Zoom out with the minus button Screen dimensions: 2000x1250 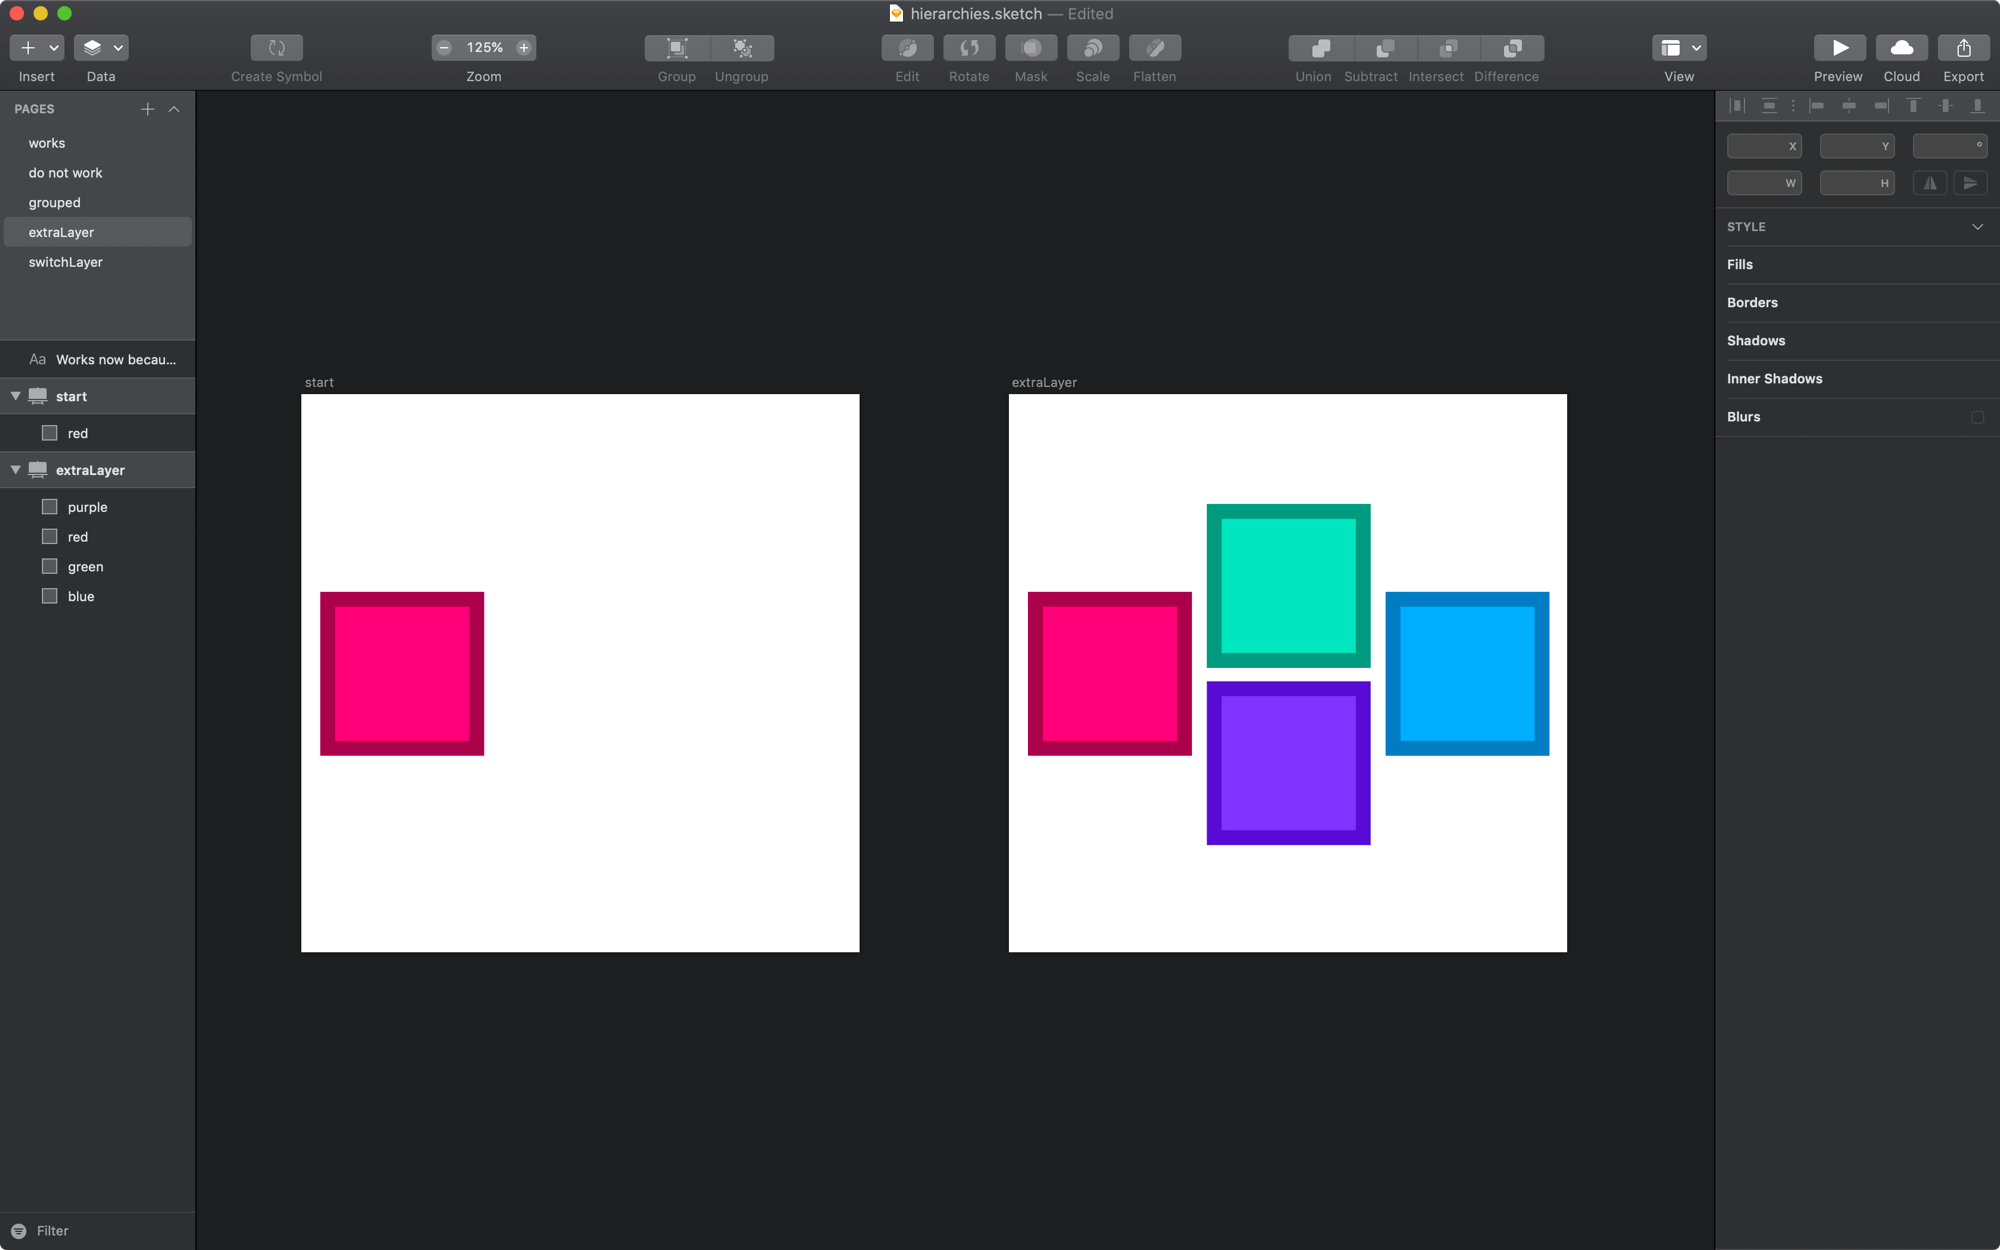[444, 48]
